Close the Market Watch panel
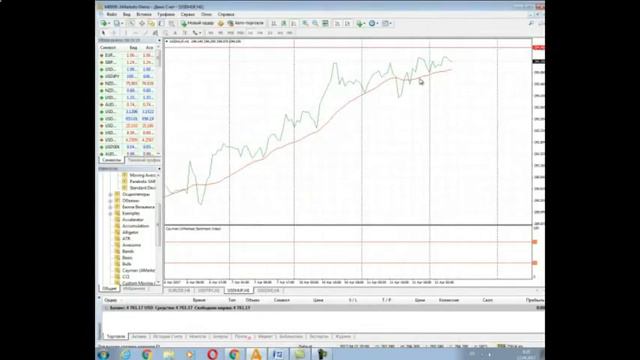The height and width of the screenshot is (360, 640). coord(159,40)
